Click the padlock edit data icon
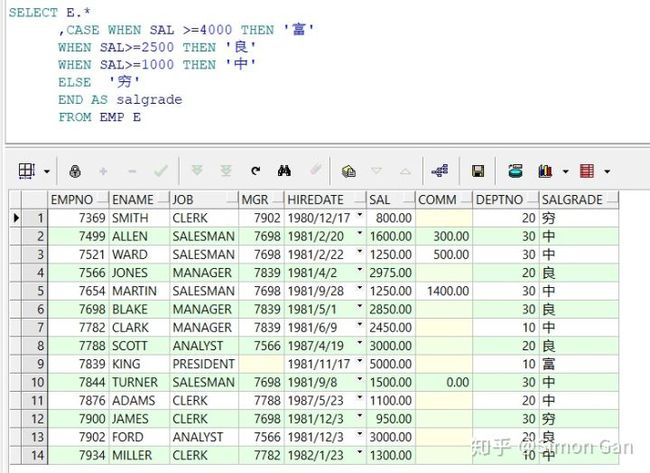 click(75, 171)
